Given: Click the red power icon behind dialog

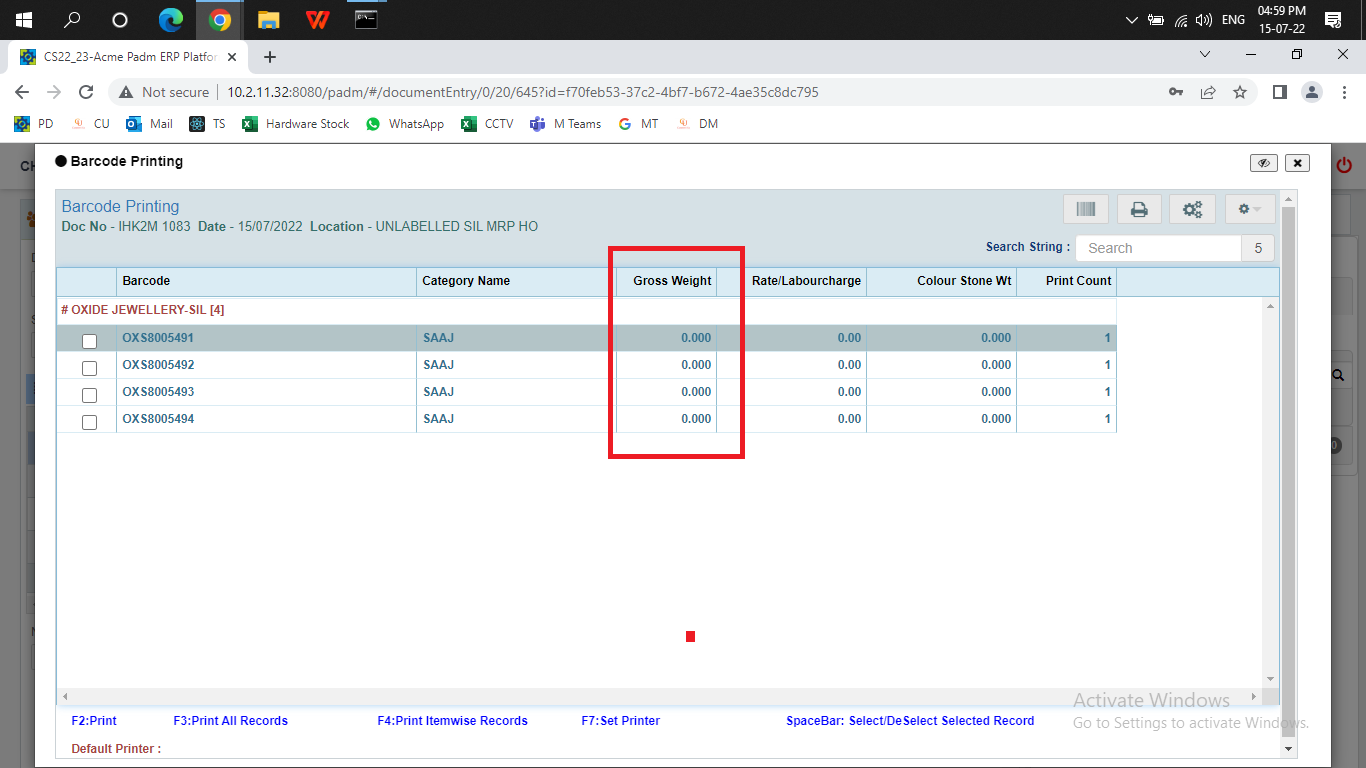Looking at the screenshot, I should pyautogui.click(x=1344, y=165).
